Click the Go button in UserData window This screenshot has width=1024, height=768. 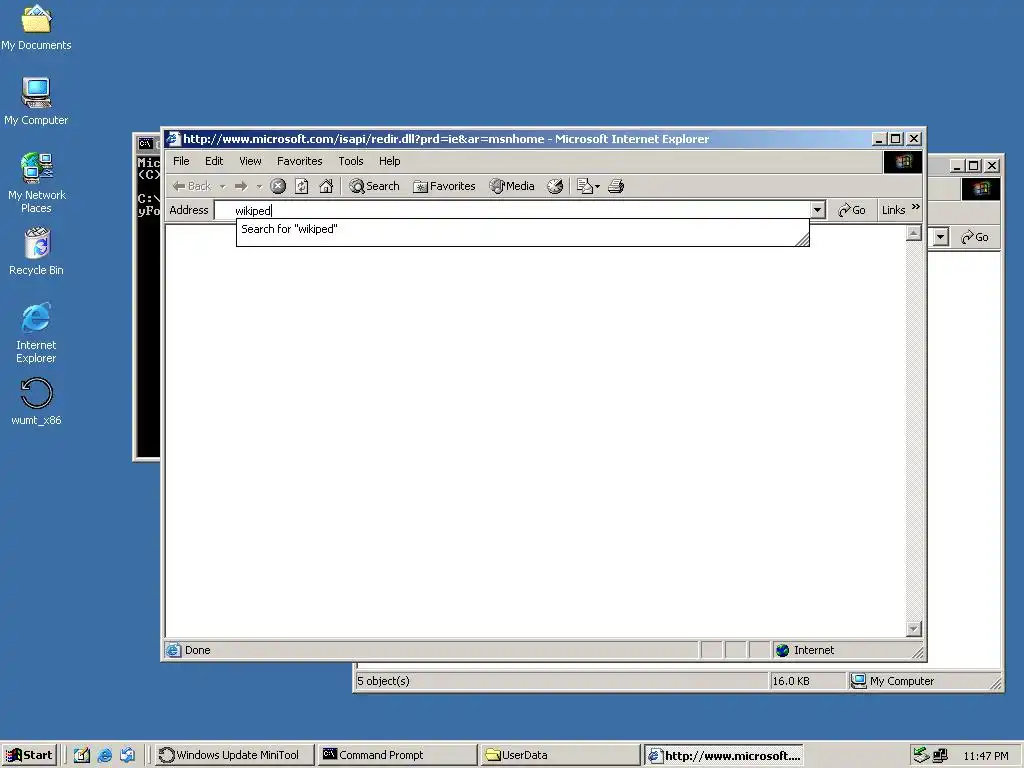[975, 236]
